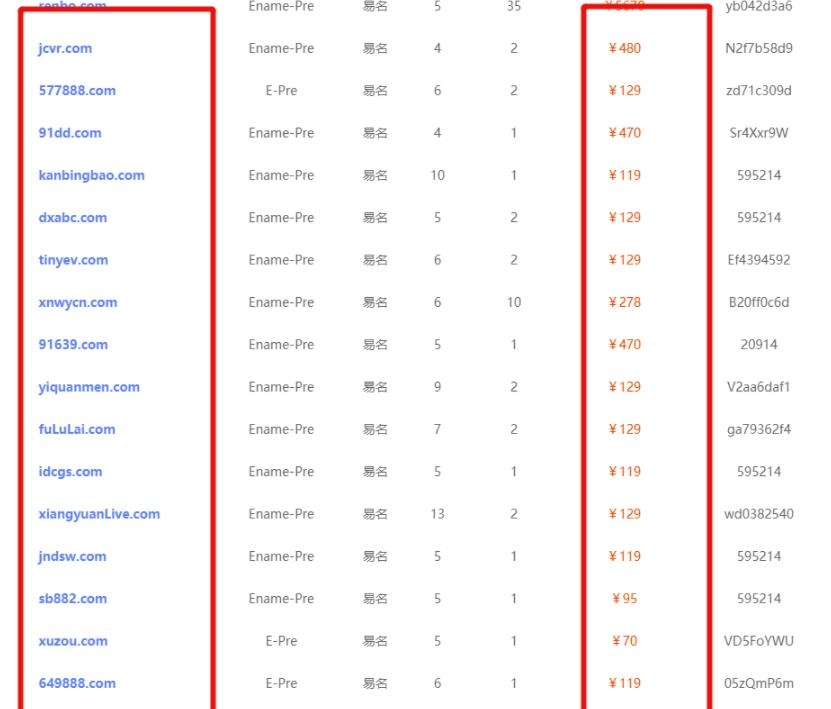
Task: Select buyer ID 595214 in sb882.com row
Action: click(x=759, y=599)
